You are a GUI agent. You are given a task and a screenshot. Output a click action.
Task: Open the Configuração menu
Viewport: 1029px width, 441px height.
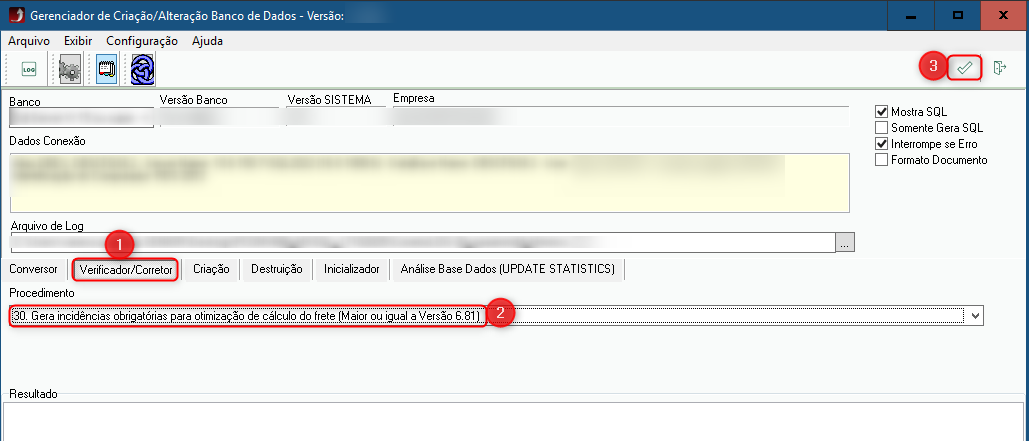(x=141, y=41)
